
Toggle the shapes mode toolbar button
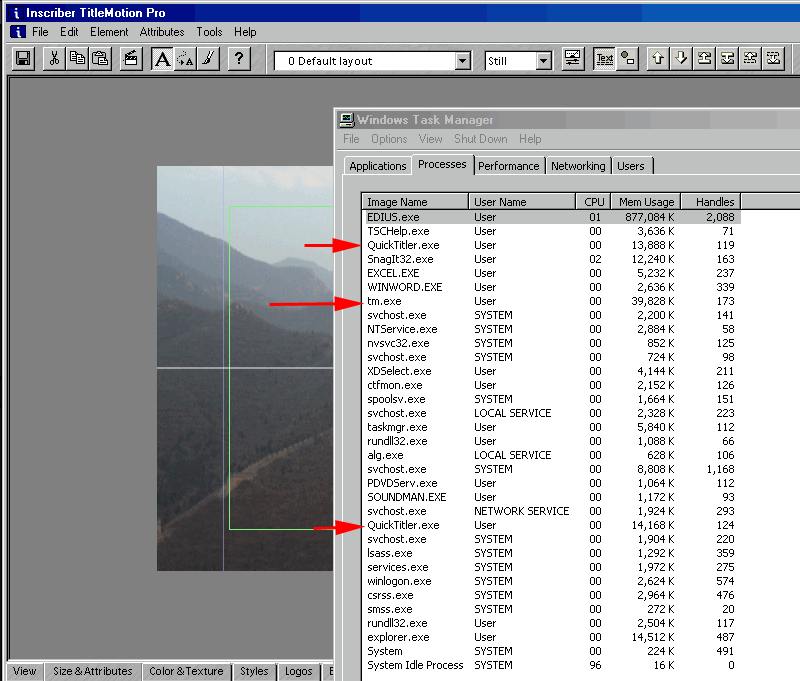pos(628,59)
